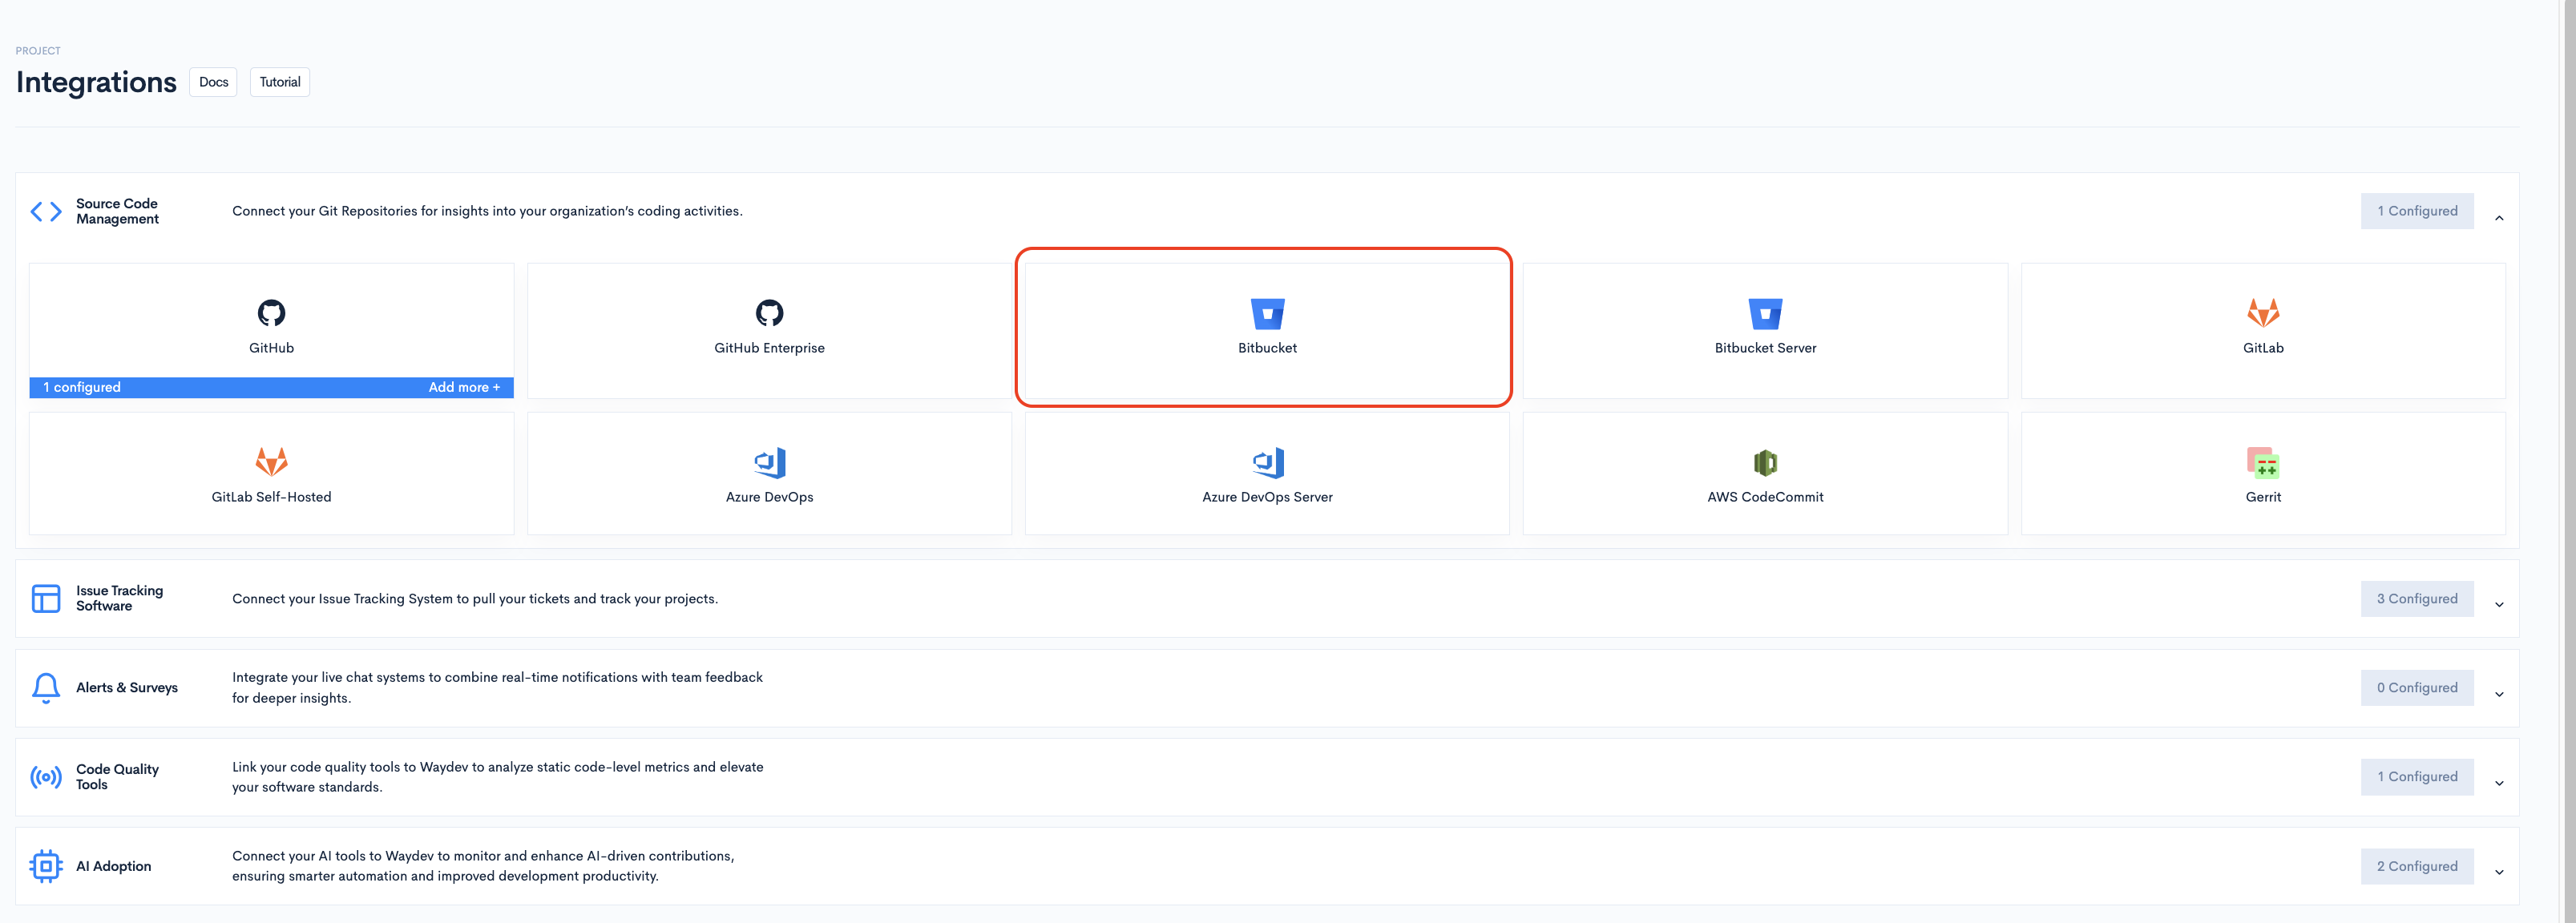Click the 3 Configured badge
2576x923 pixels.
(x=2416, y=599)
